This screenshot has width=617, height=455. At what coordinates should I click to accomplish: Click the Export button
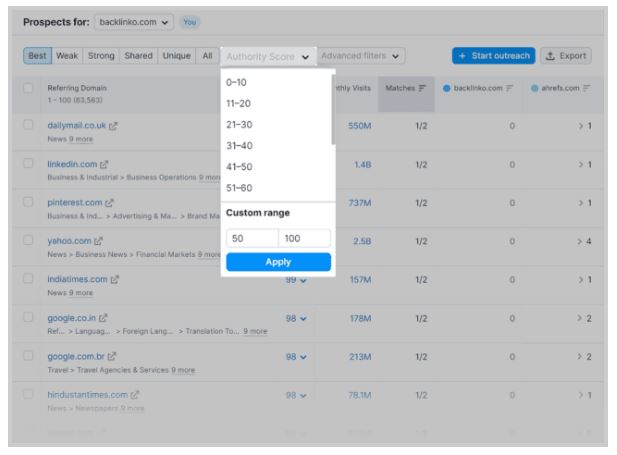click(566, 56)
